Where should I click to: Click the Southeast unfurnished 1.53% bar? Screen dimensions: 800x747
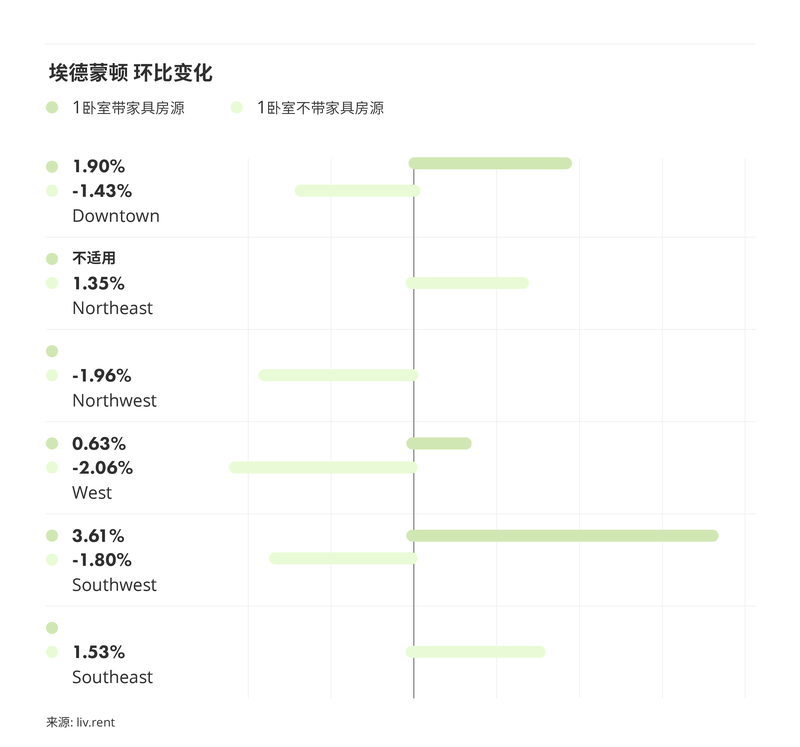475,652
